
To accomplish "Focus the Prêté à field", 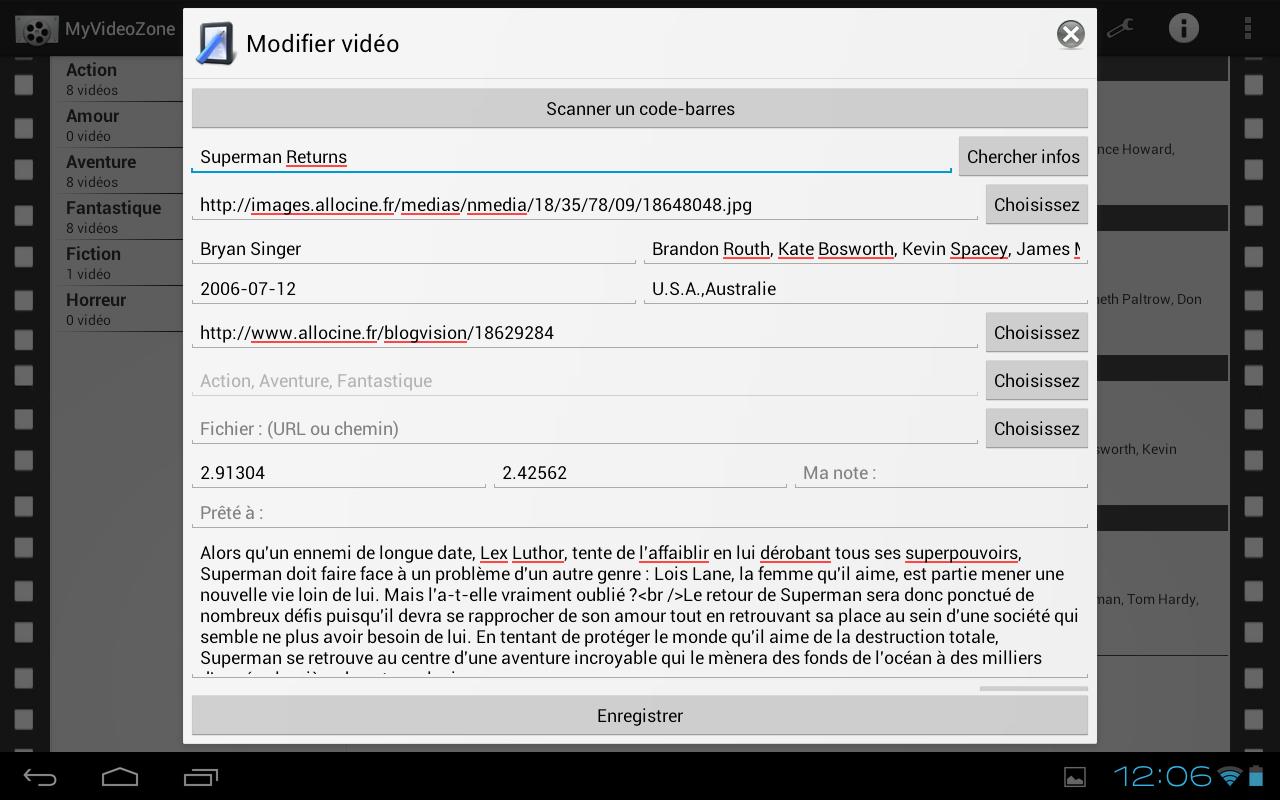I will tap(640, 512).
